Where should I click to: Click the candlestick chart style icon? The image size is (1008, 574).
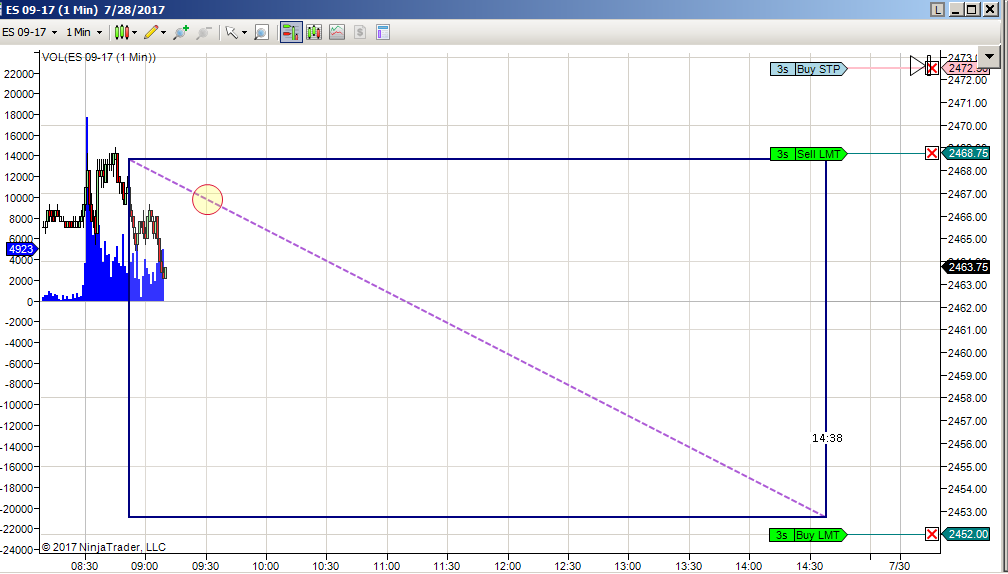click(x=122, y=32)
